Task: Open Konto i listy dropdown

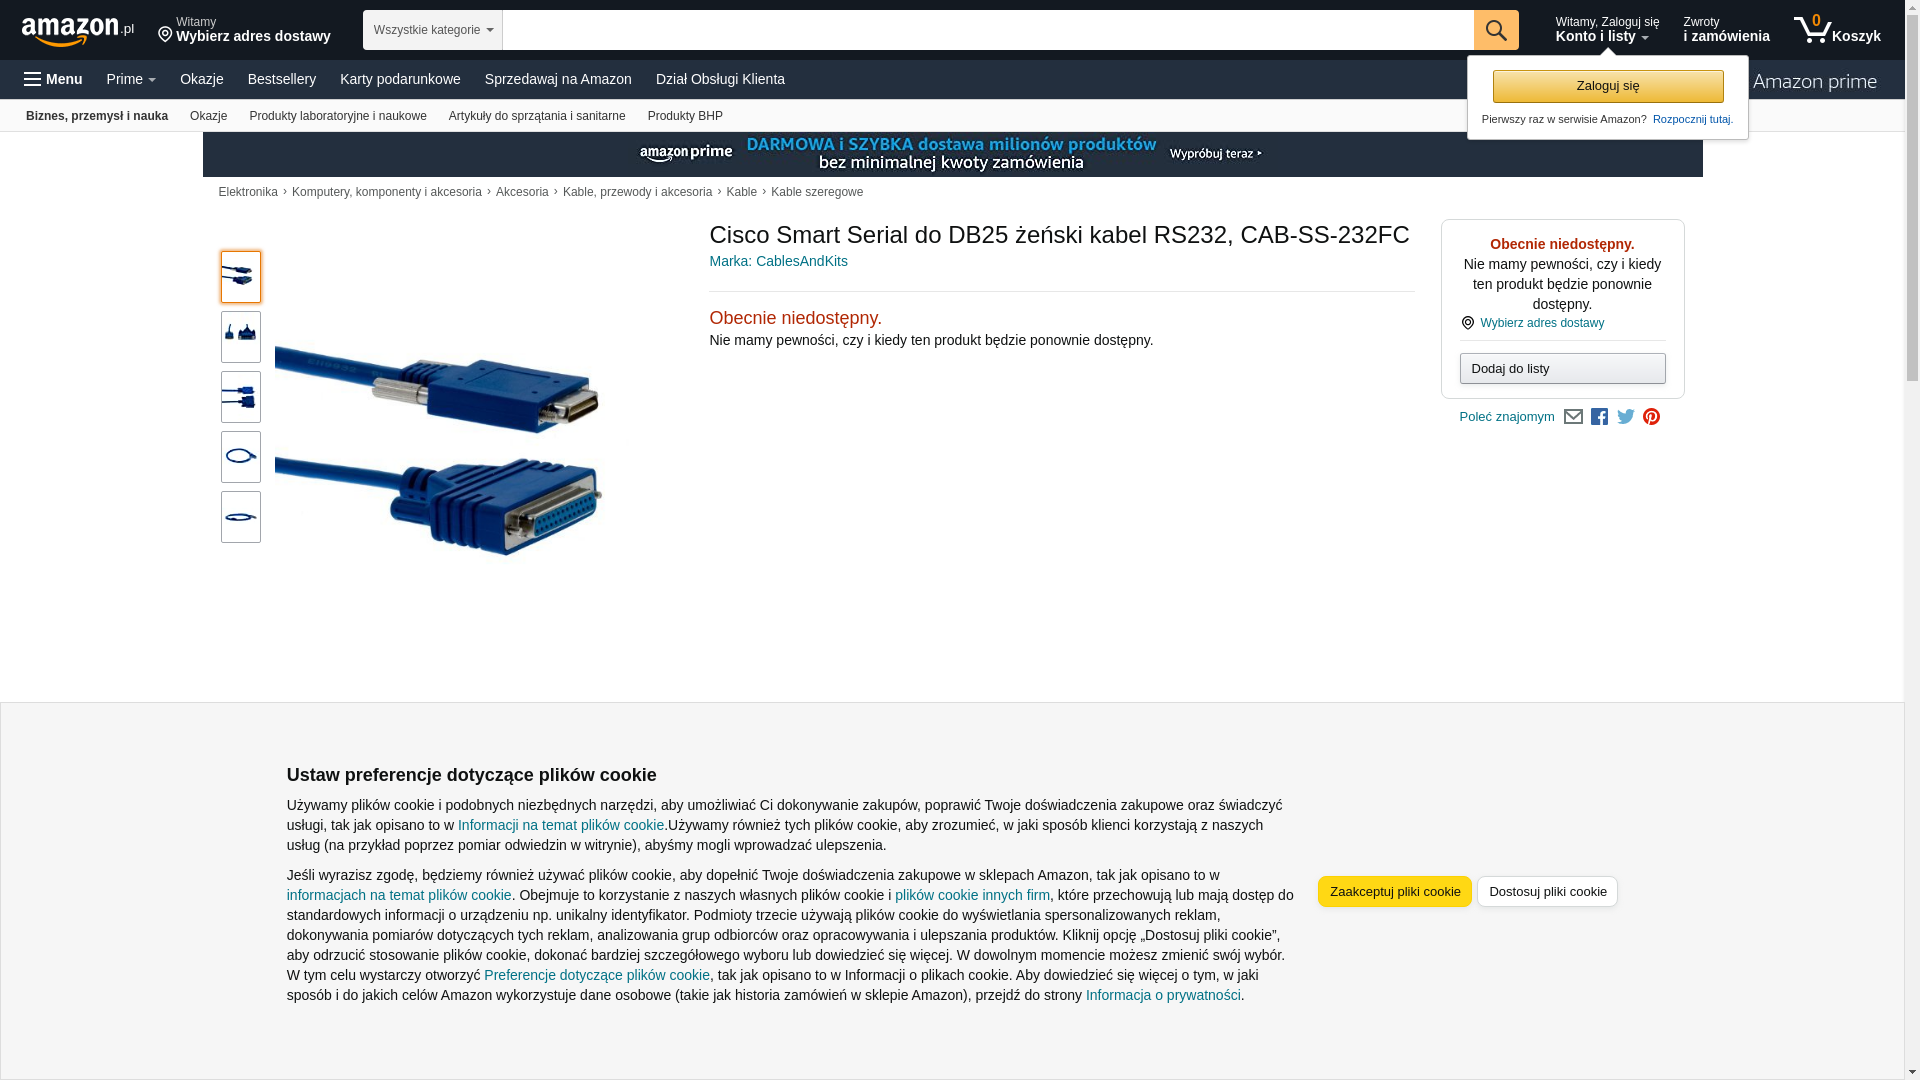Action: pyautogui.click(x=1606, y=30)
